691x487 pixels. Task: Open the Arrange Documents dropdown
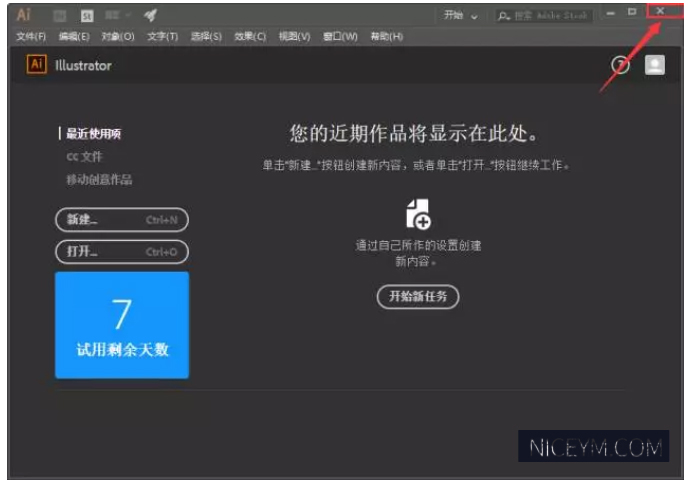(118, 15)
